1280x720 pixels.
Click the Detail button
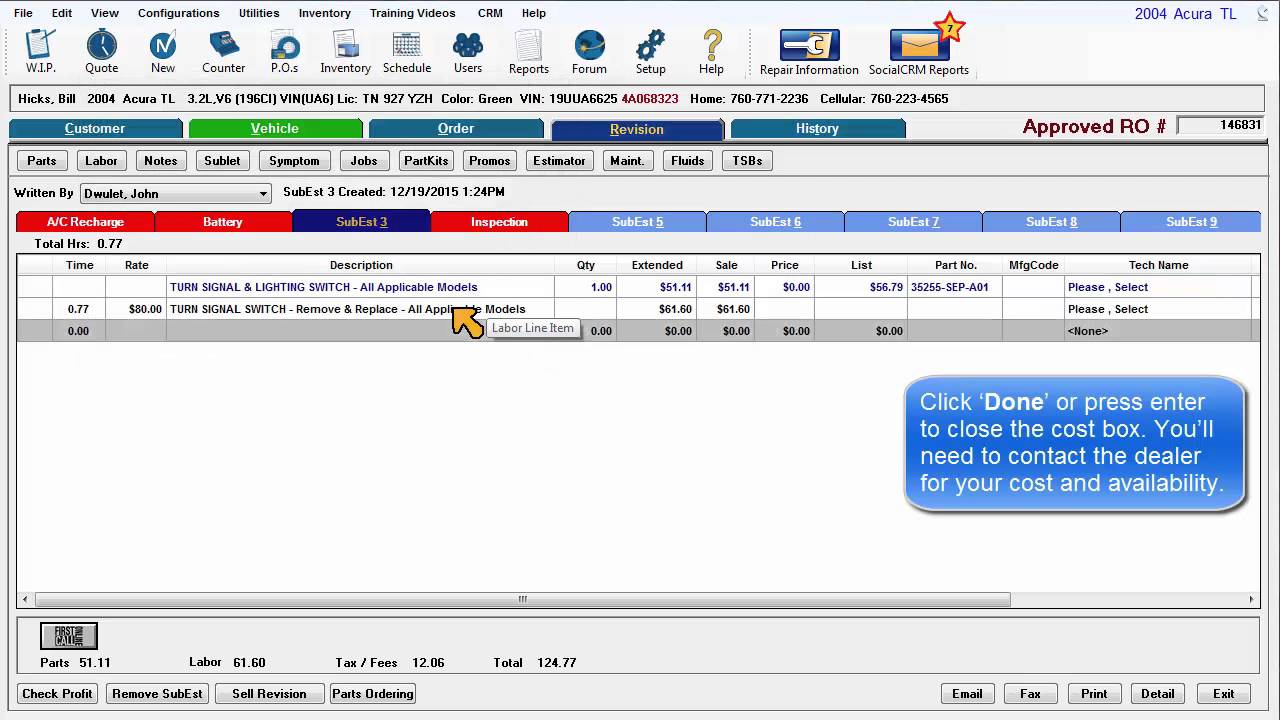coord(1158,694)
